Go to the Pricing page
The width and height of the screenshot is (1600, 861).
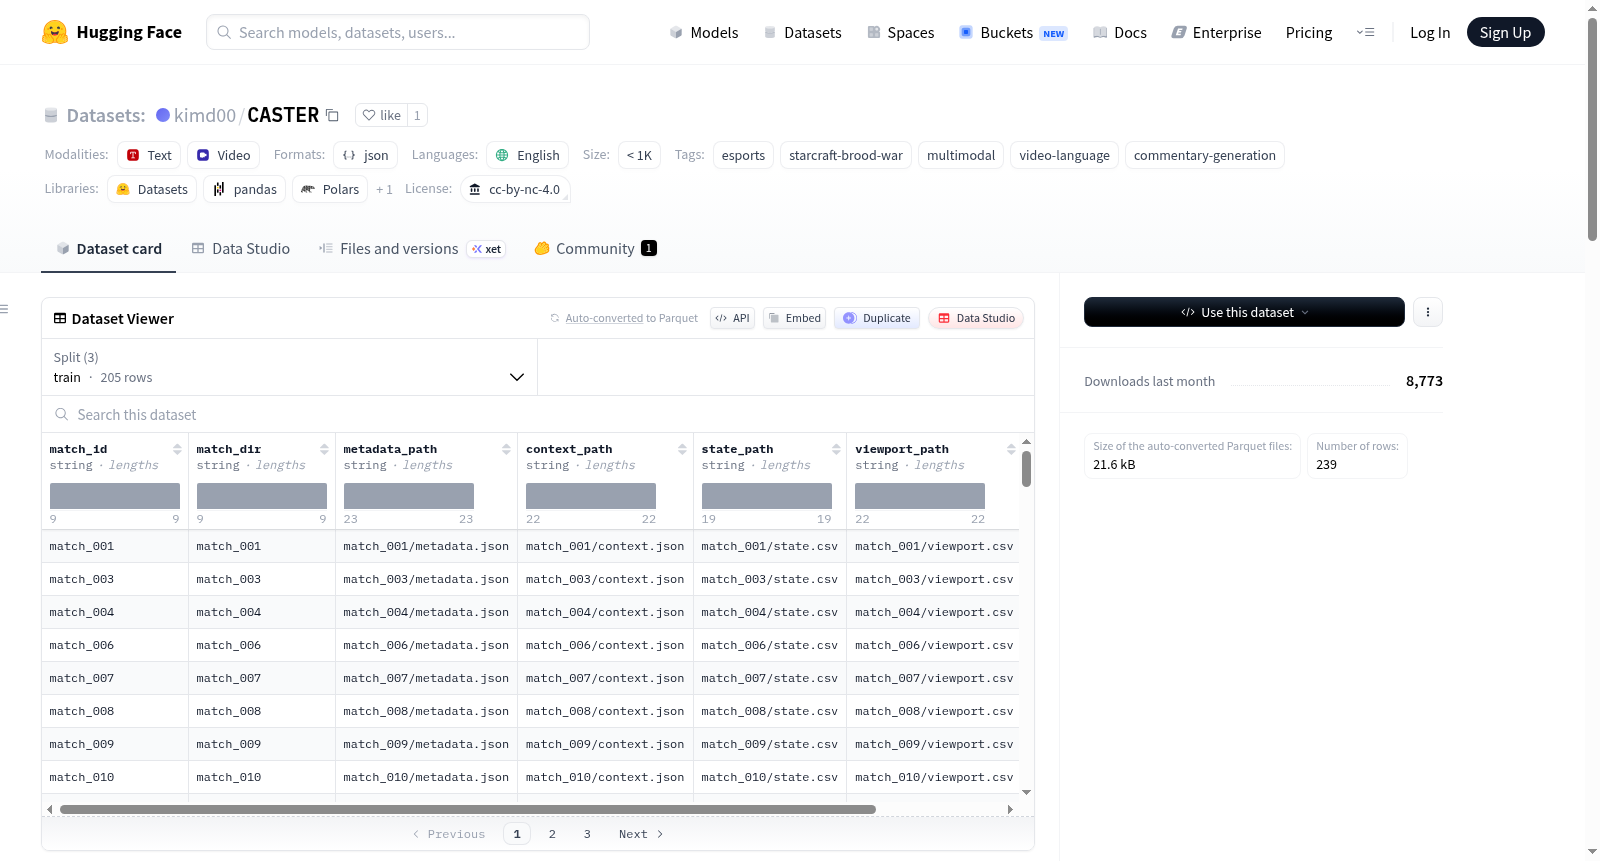pos(1309,32)
